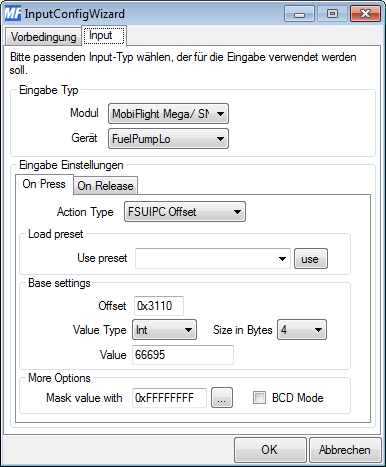Expand the Gerät FuelPumpLo dropdown
Image resolution: width=386 pixels, height=467 pixels.
click(x=168, y=139)
